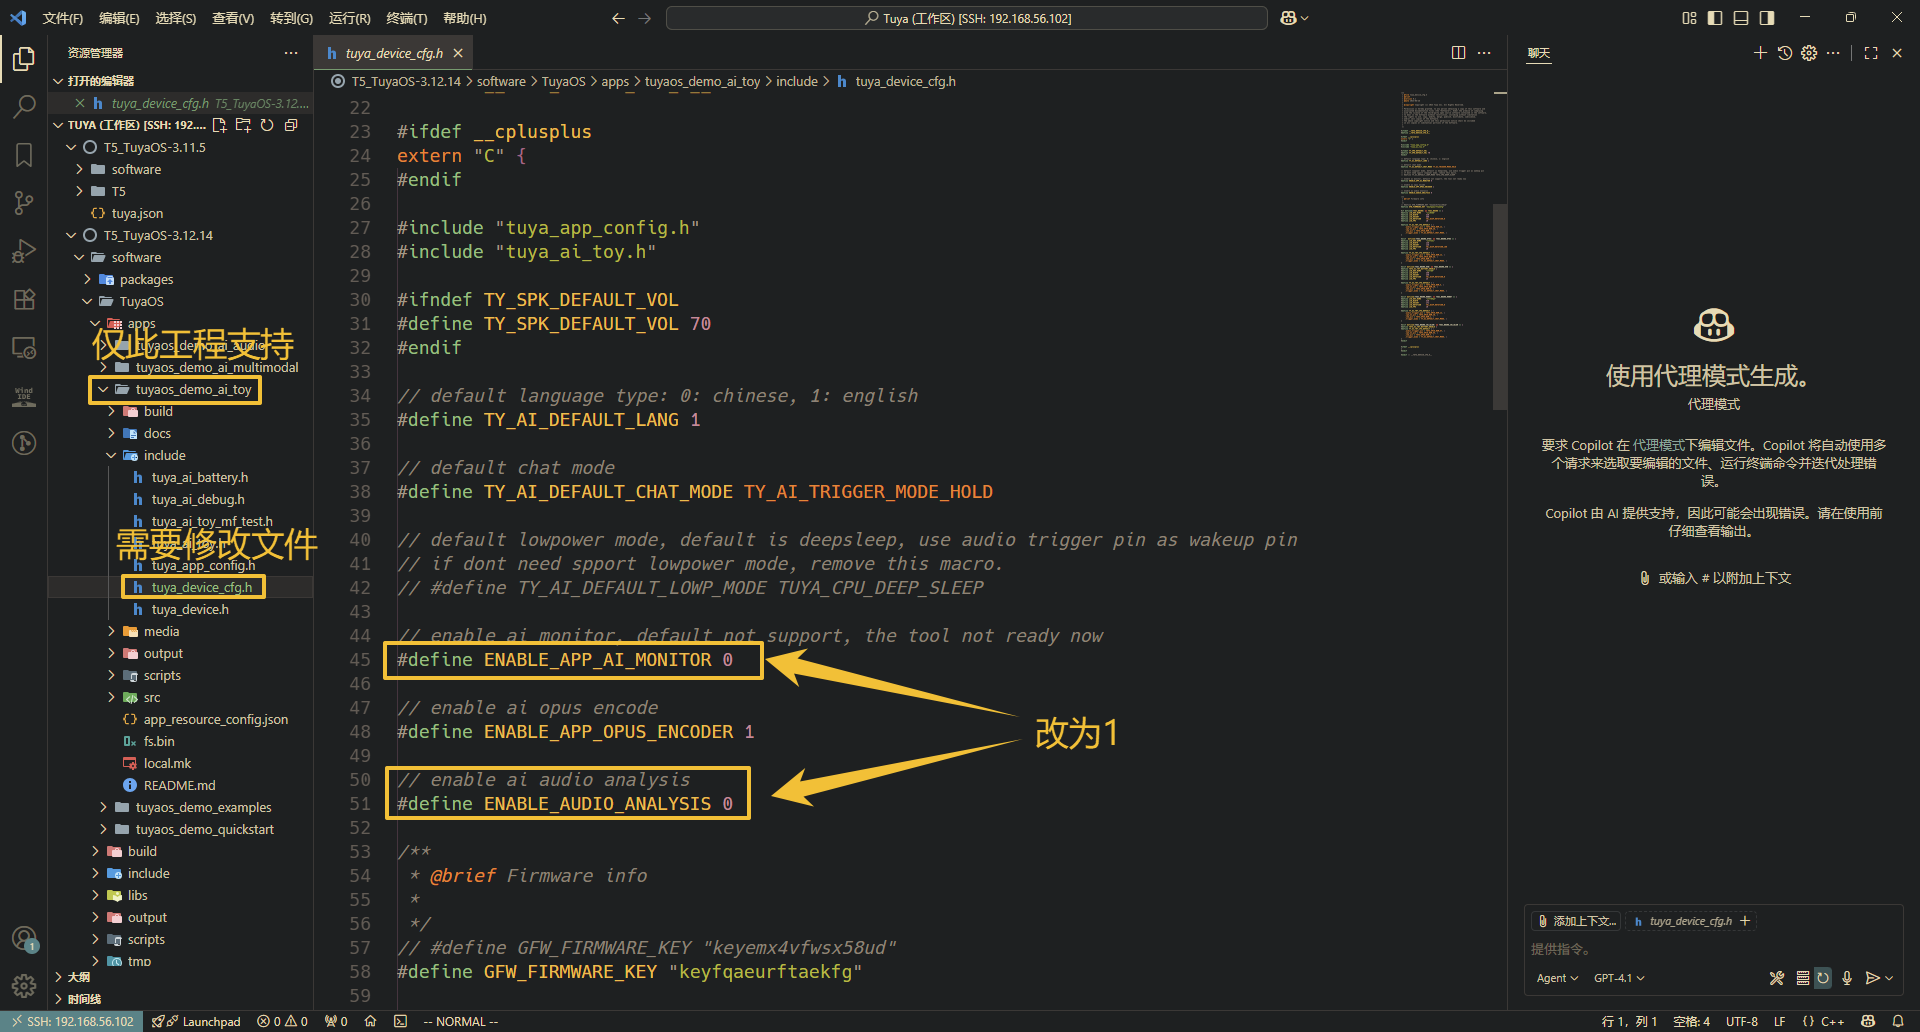Close the tuya_device_cfg.h editor tab

tap(458, 53)
